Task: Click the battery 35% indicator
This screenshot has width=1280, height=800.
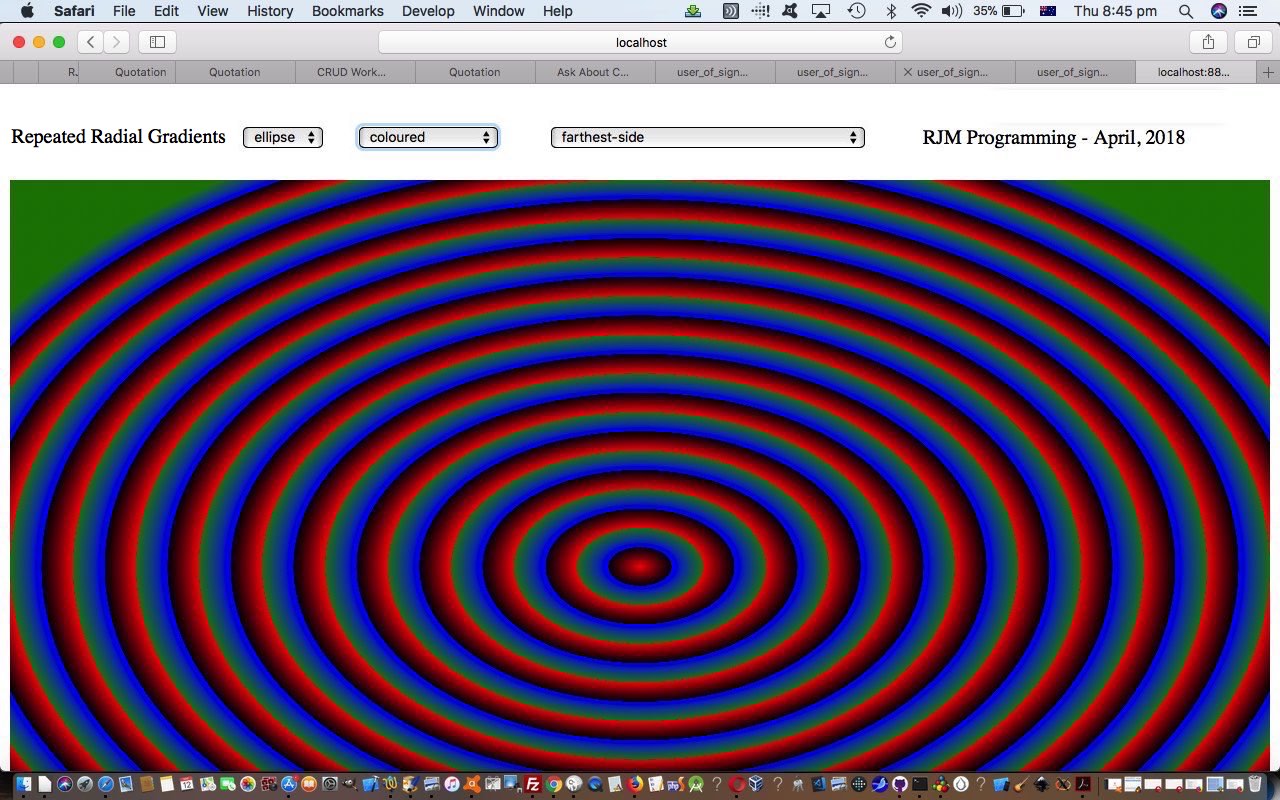Action: pyautogui.click(x=998, y=11)
